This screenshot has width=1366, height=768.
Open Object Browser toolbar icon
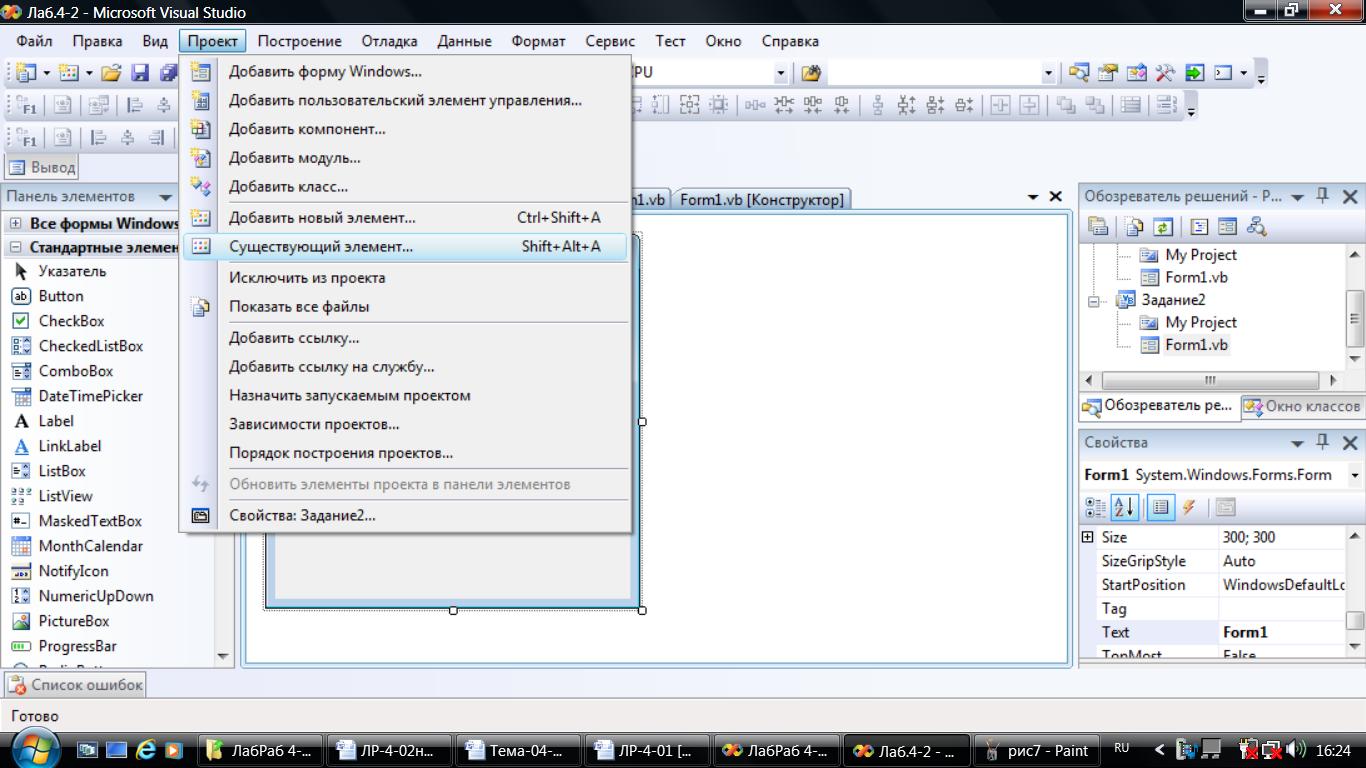(x=1136, y=73)
